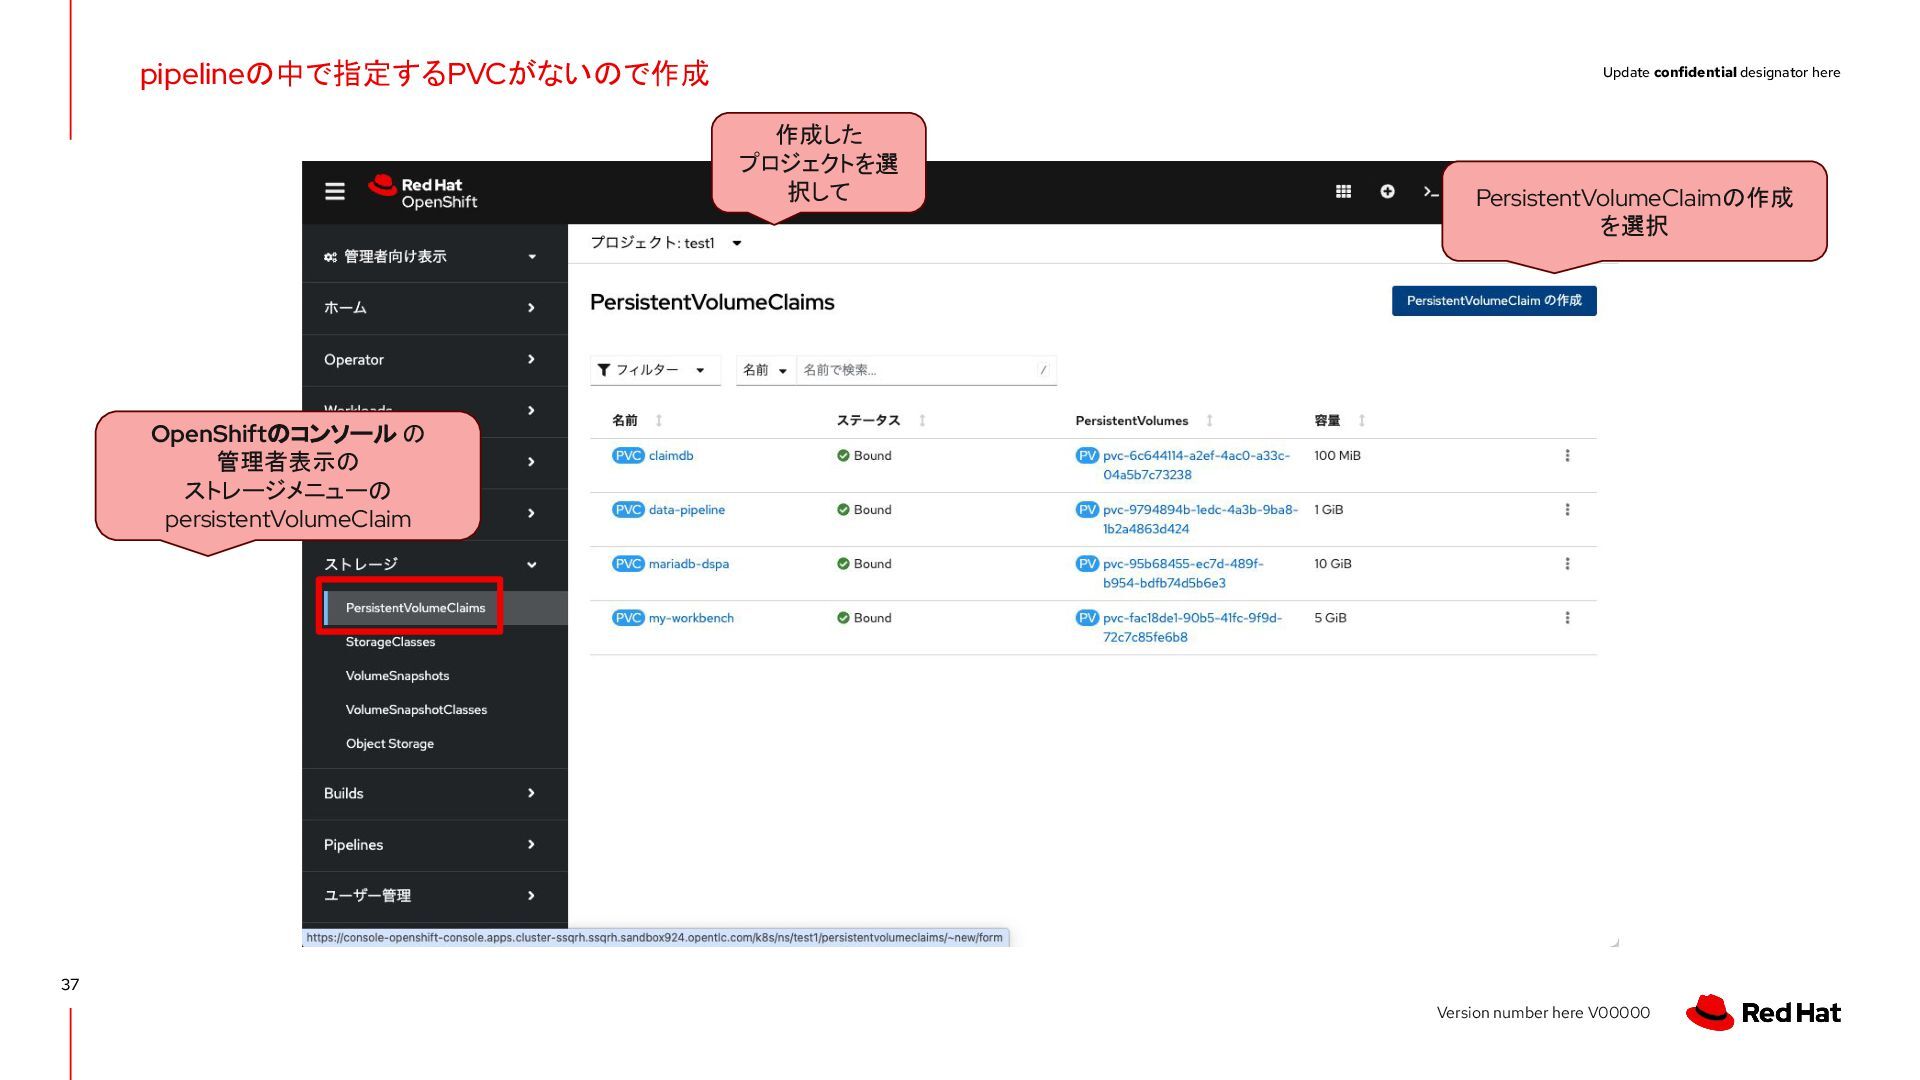This screenshot has height=1080, width=1920.
Task: Click Bound status icon for my-workbench row
Action: coord(843,618)
